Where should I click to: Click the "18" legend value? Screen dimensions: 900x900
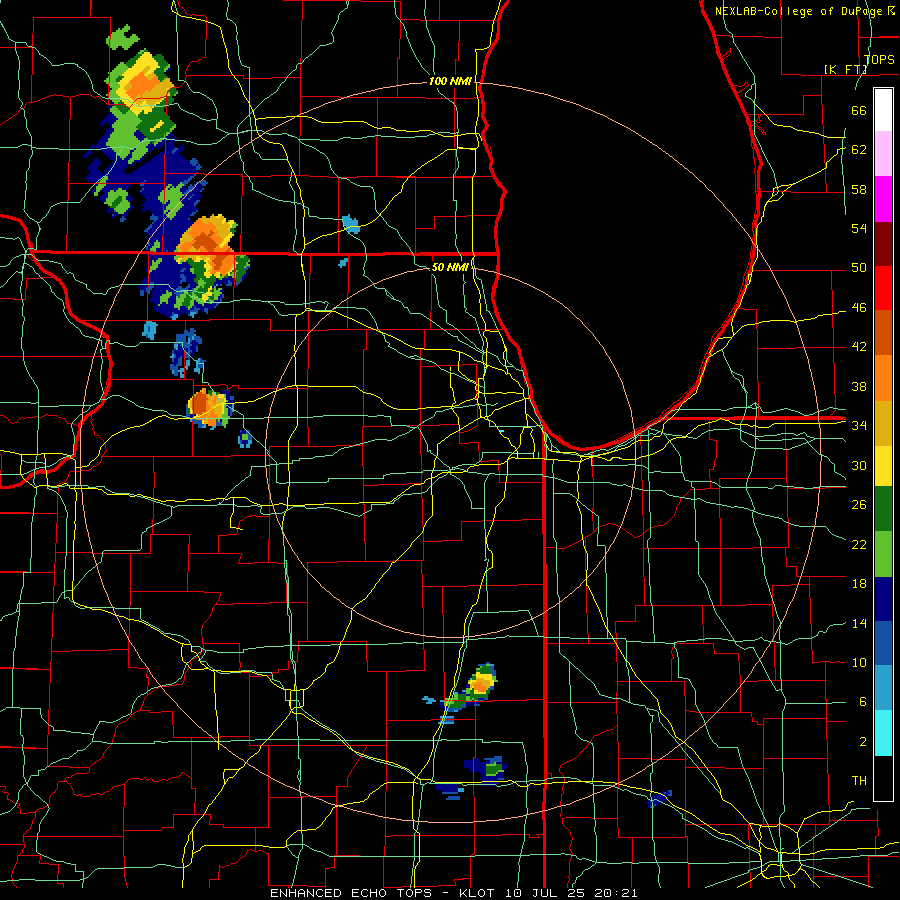(x=859, y=584)
